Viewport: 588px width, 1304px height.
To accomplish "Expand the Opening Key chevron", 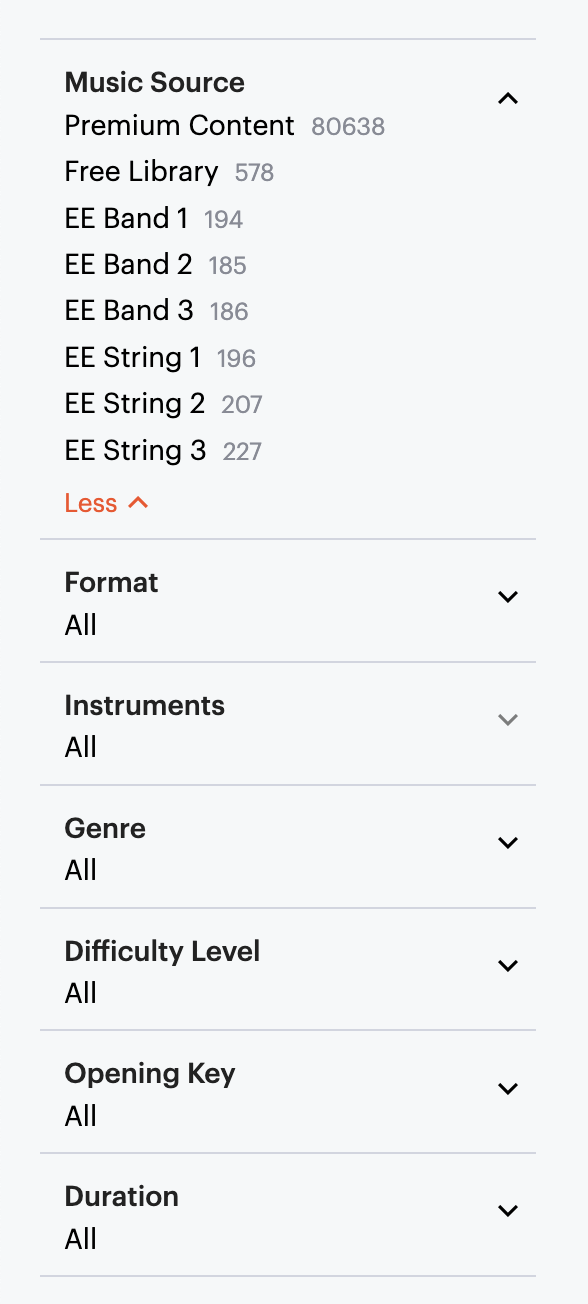I will pos(508,1089).
